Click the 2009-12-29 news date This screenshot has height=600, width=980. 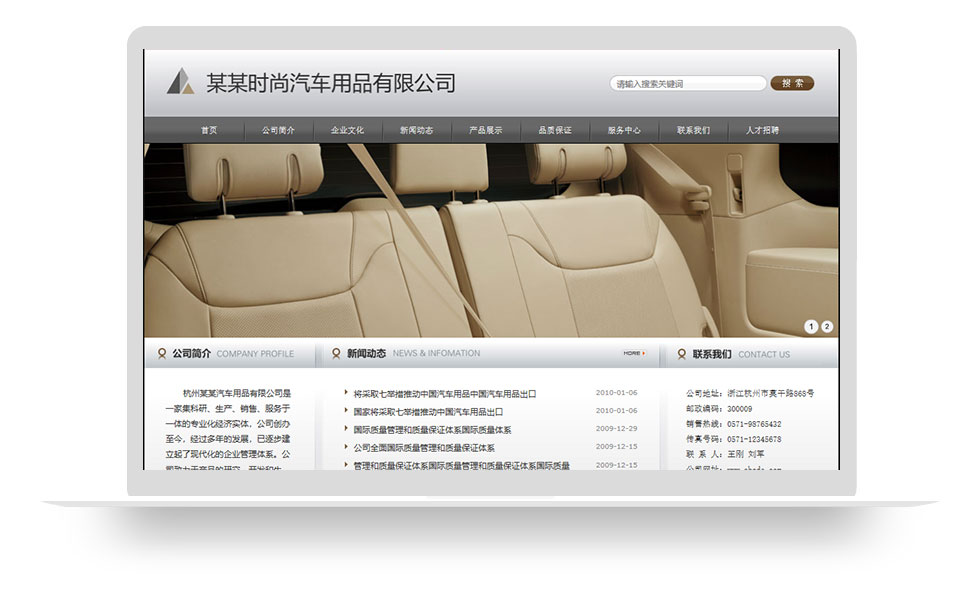(x=616, y=429)
